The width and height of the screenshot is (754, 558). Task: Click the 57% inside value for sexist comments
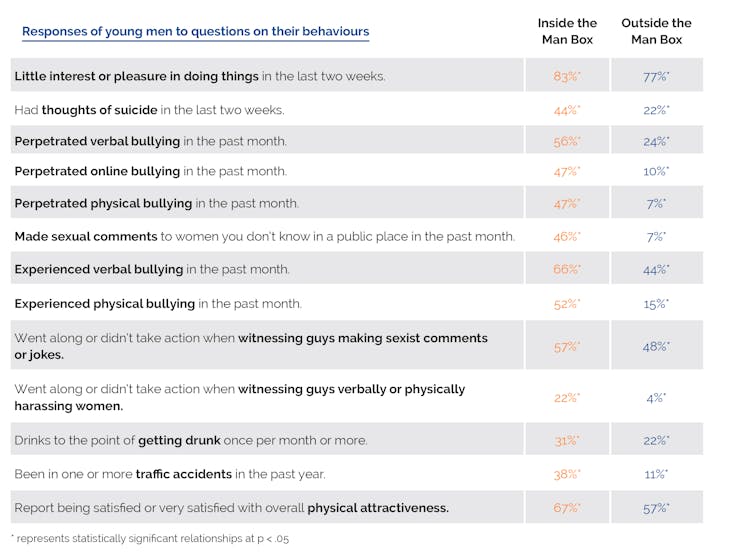566,347
